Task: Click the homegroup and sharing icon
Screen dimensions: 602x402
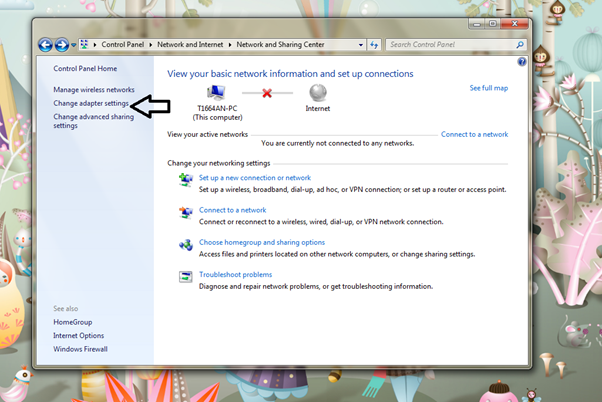Action: (186, 244)
